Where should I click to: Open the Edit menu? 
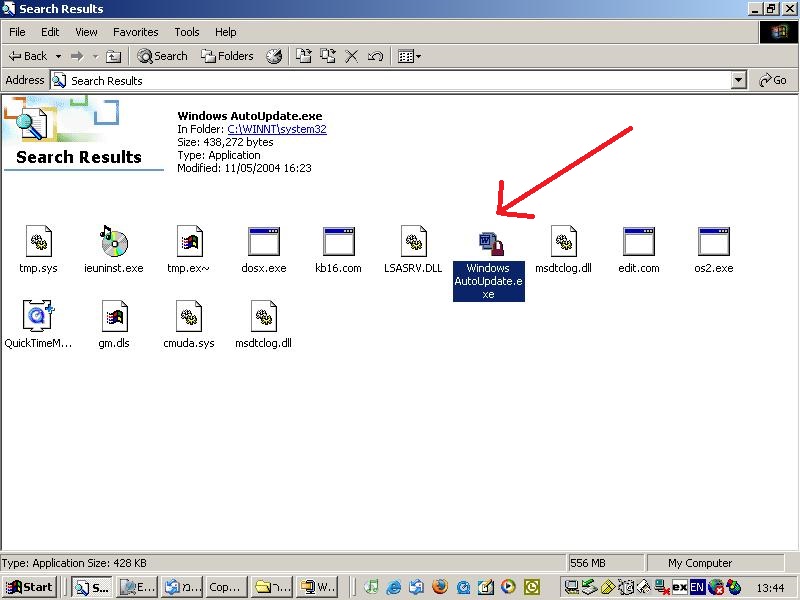50,32
